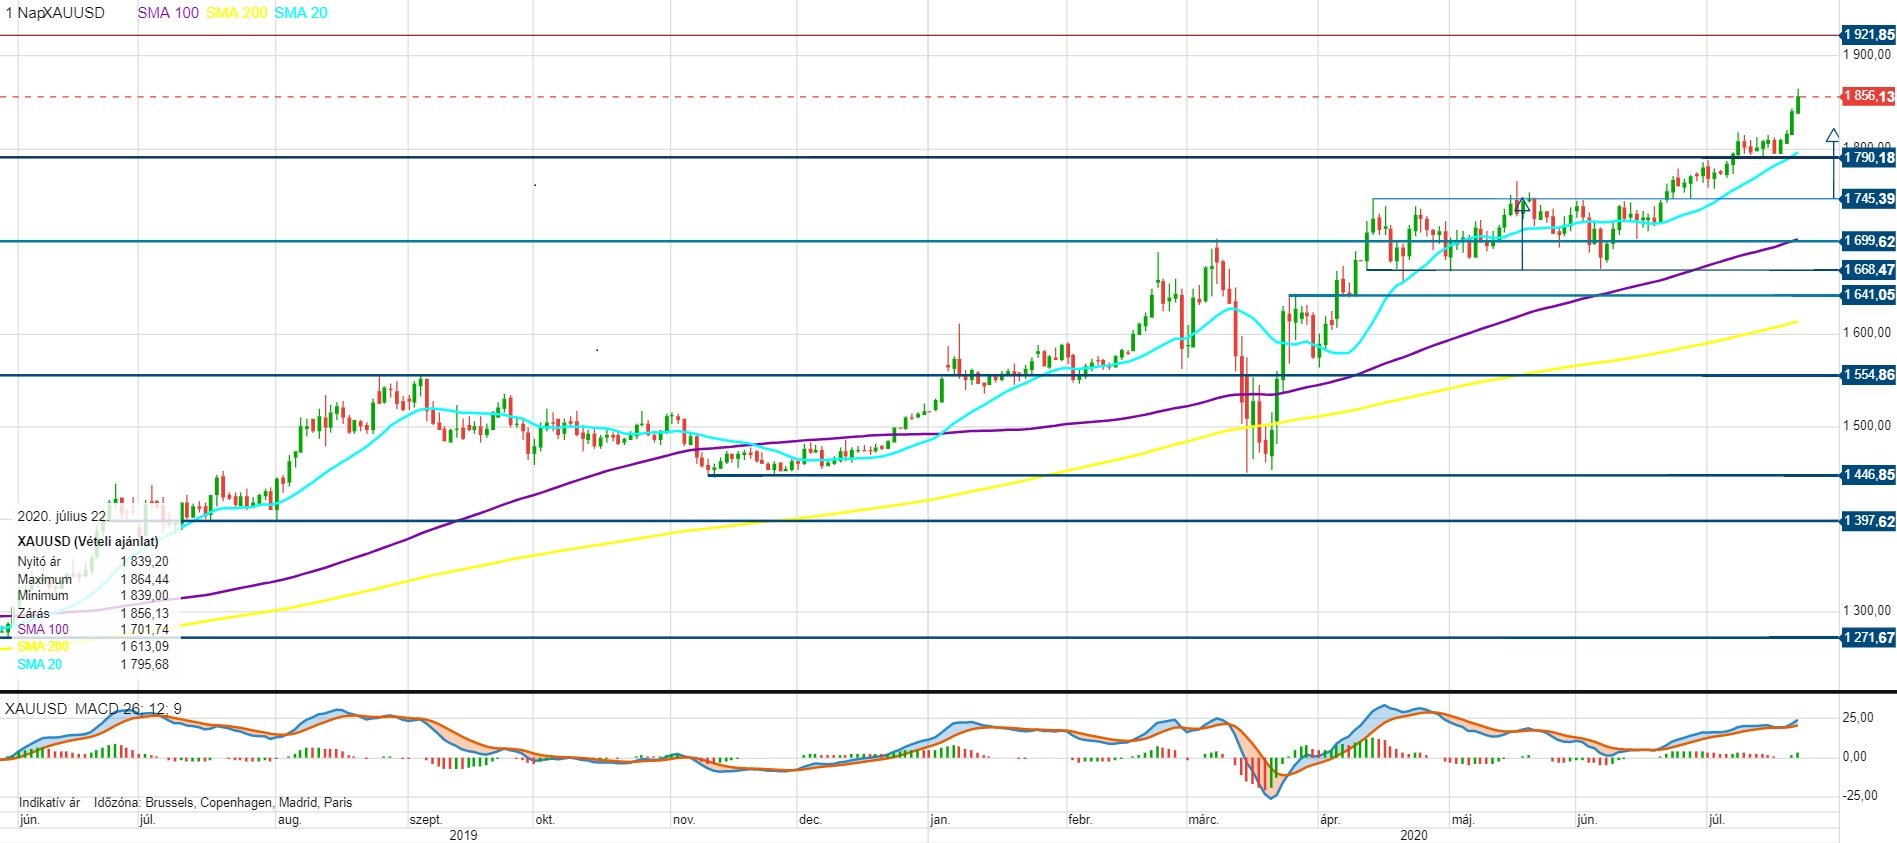The width and height of the screenshot is (1897, 843).
Task: Click the Minimum value 1 839,00
Action: [x=144, y=596]
